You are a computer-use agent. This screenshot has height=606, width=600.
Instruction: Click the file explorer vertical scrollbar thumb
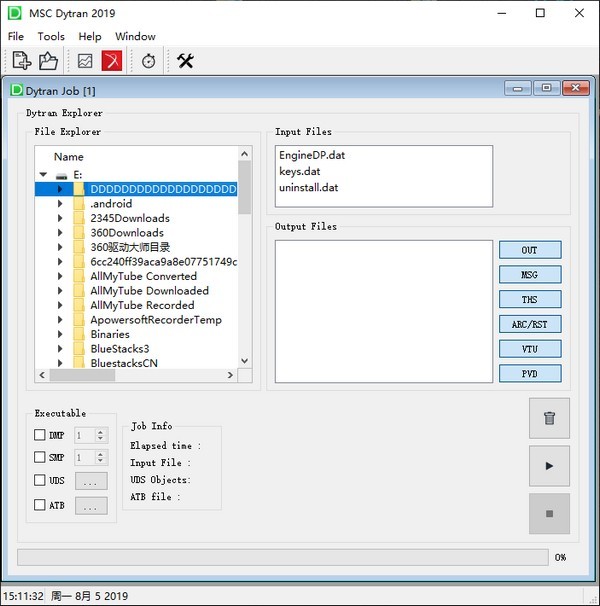pyautogui.click(x=244, y=187)
